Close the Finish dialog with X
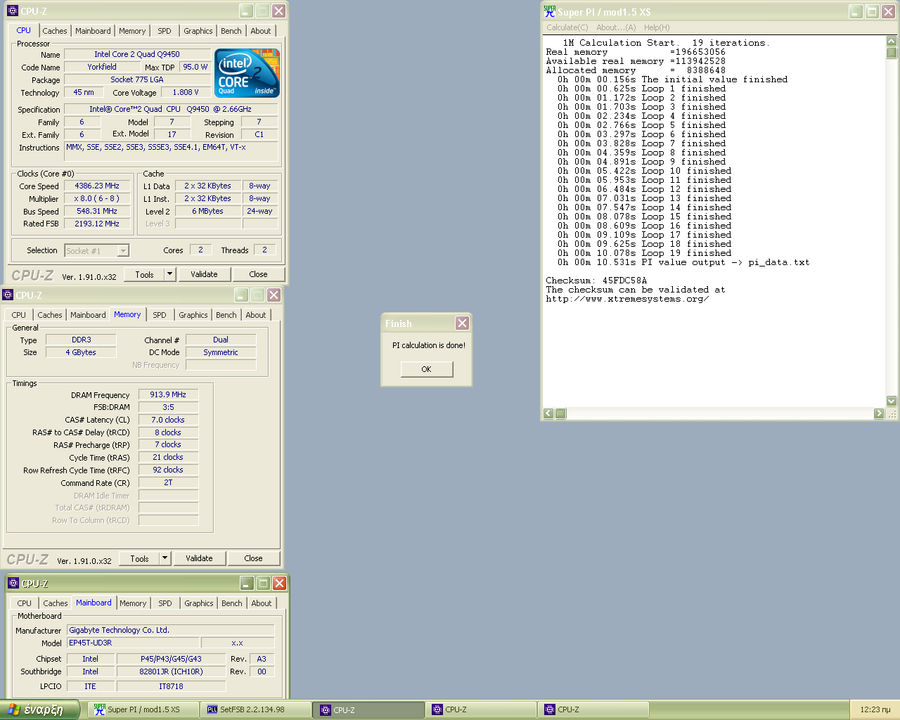This screenshot has width=900, height=720. pyautogui.click(x=462, y=323)
